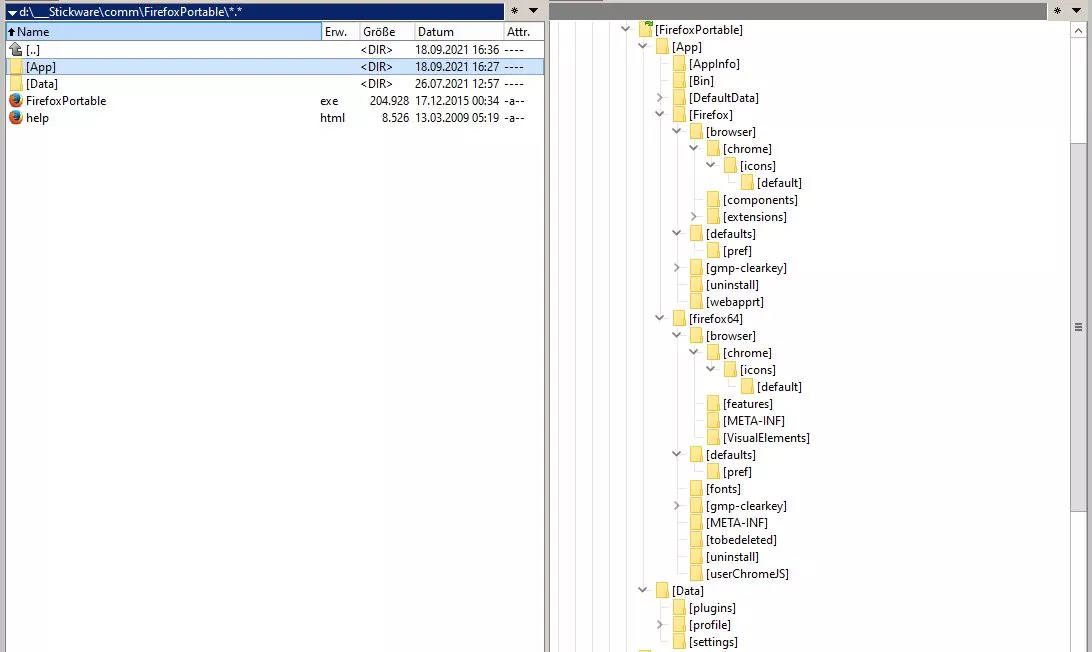Select [pref] under [Firefox] defaults
This screenshot has height=652, width=1092.
737,251
